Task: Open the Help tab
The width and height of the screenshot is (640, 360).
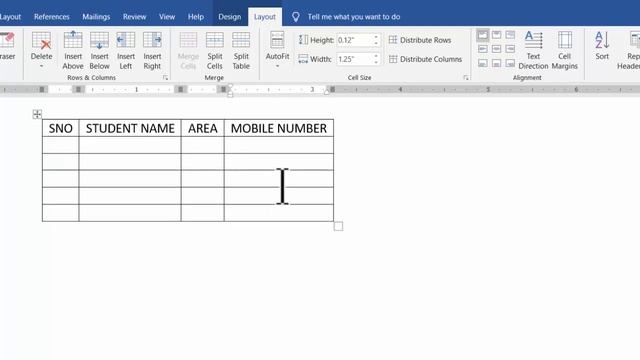Action: (196, 17)
